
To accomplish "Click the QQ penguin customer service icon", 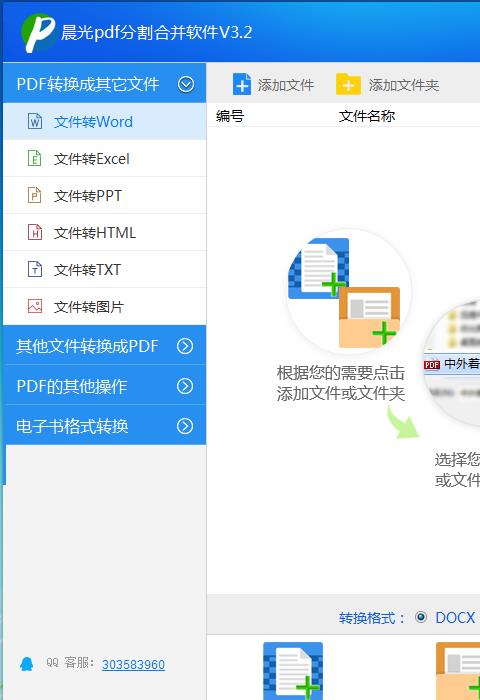I will pos(27,664).
